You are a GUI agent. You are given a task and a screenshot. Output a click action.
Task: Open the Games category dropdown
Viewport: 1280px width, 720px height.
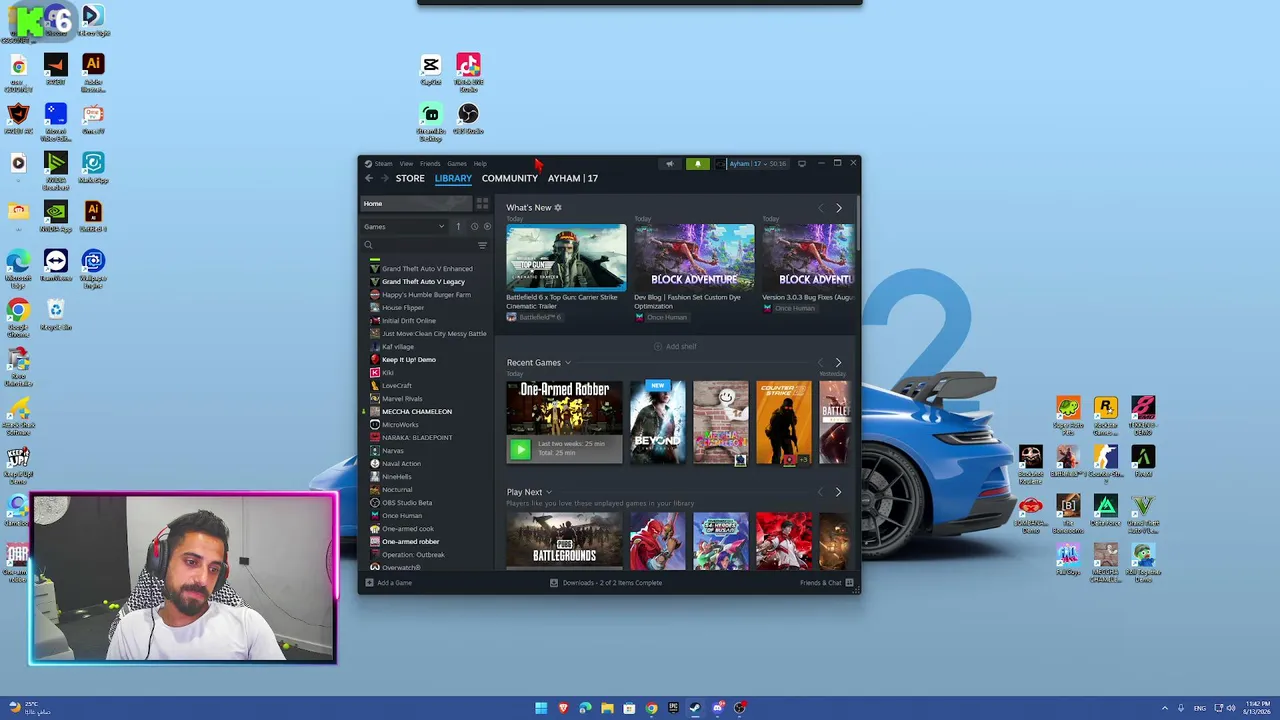point(404,227)
